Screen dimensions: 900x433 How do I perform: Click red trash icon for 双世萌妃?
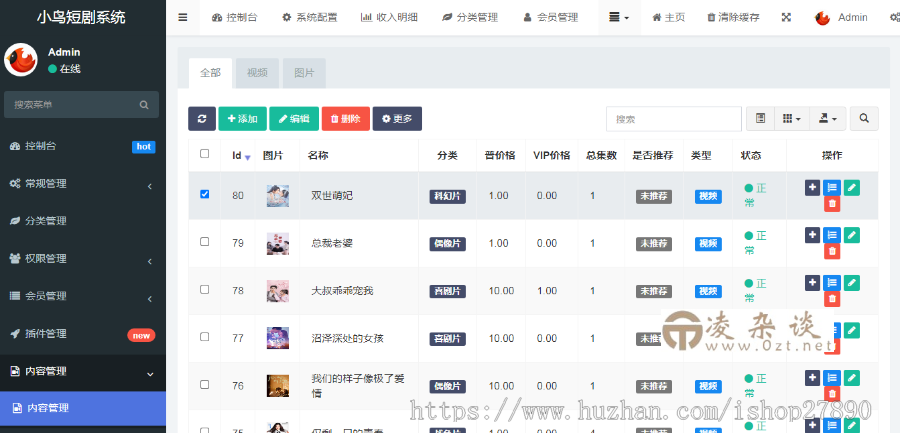(x=832, y=204)
